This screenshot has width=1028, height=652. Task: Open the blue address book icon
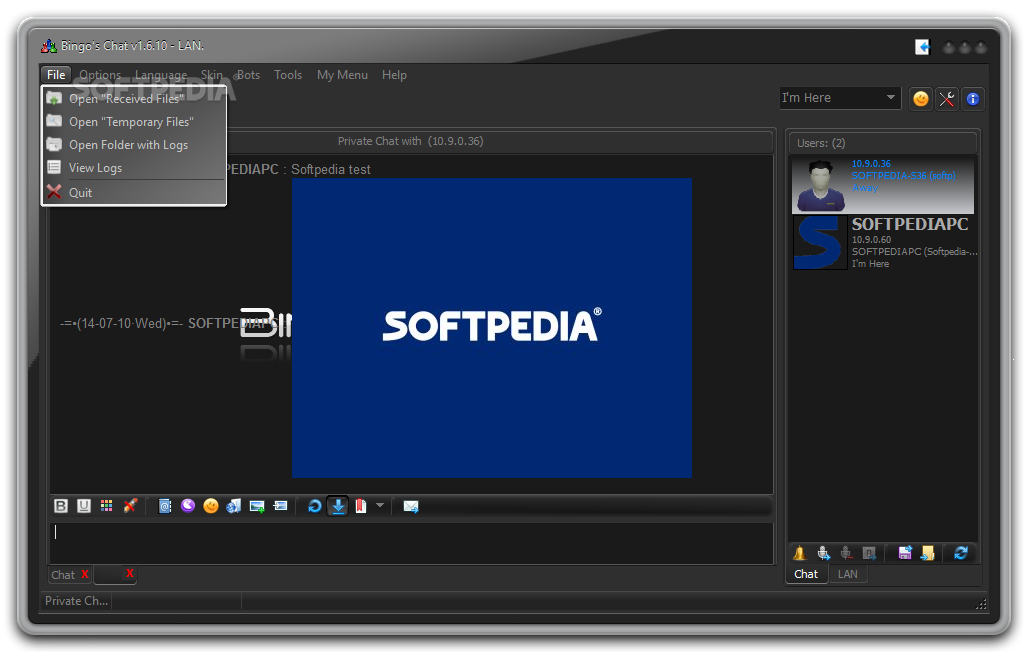(165, 506)
